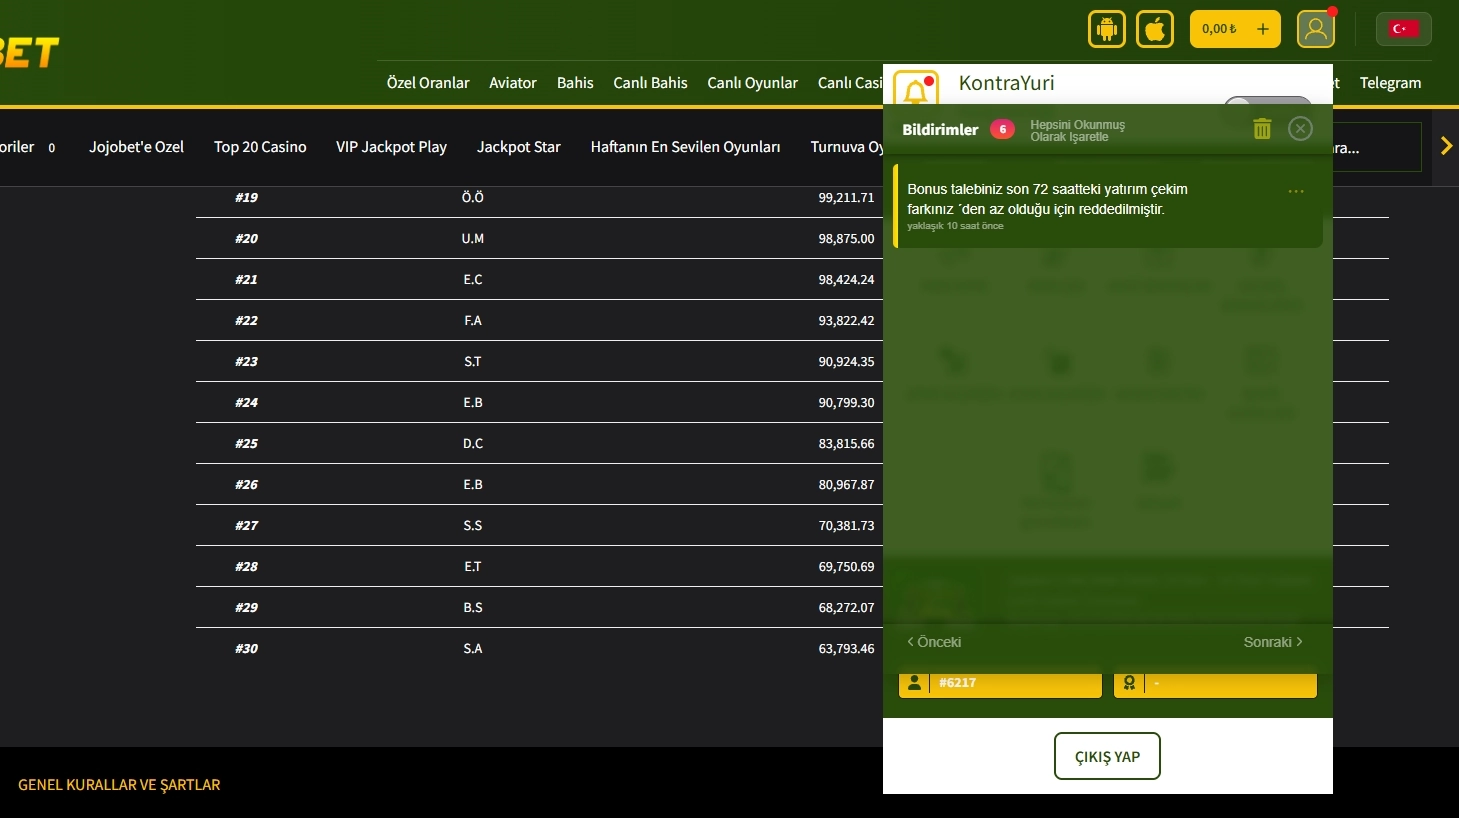
Task: Select the Jackpot Star category tab
Action: point(519,147)
